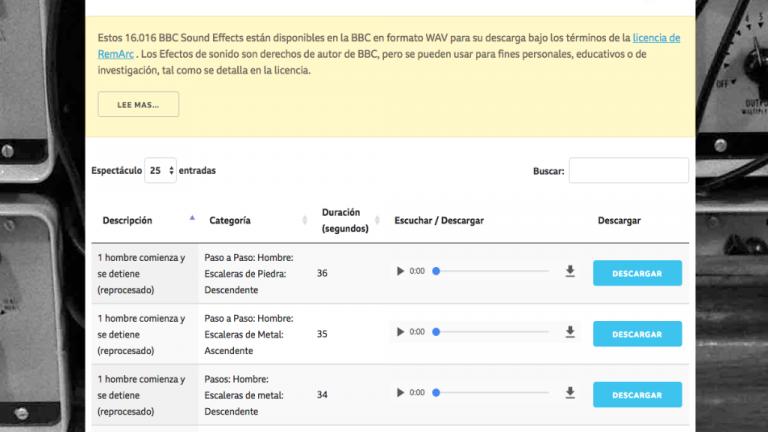
Task: Click DESCARGAR button for the 36-second sound
Action: pyautogui.click(x=637, y=273)
